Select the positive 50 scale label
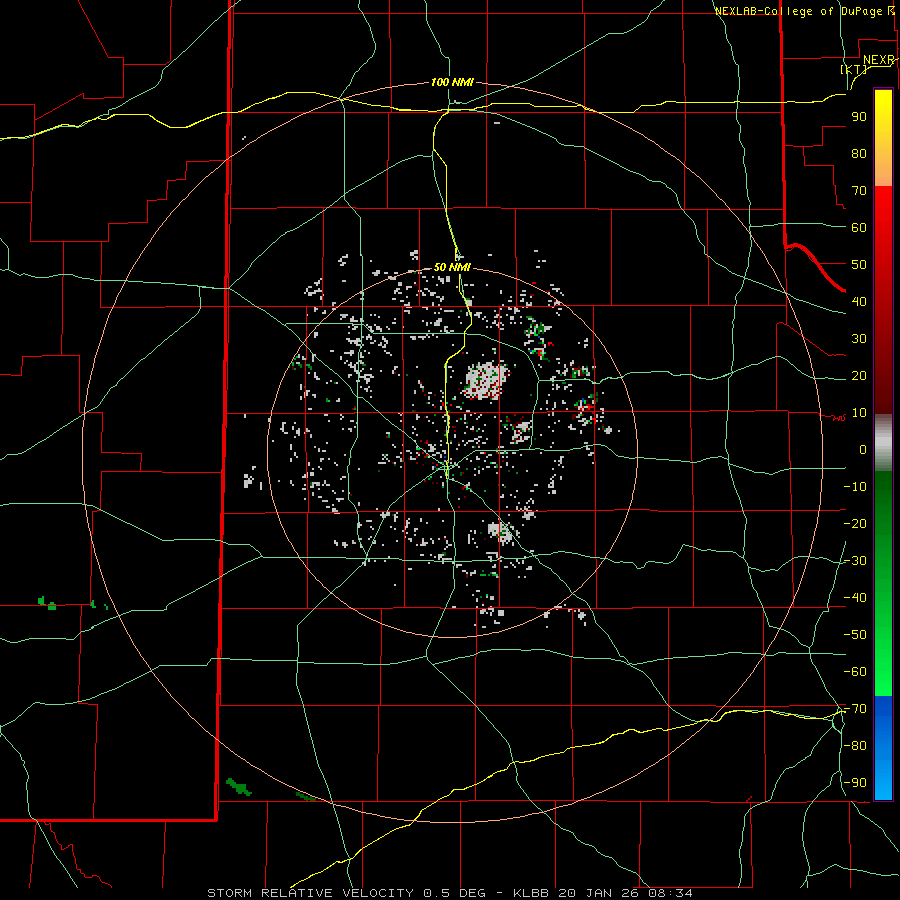Image resolution: width=900 pixels, height=900 pixels. pos(859,265)
